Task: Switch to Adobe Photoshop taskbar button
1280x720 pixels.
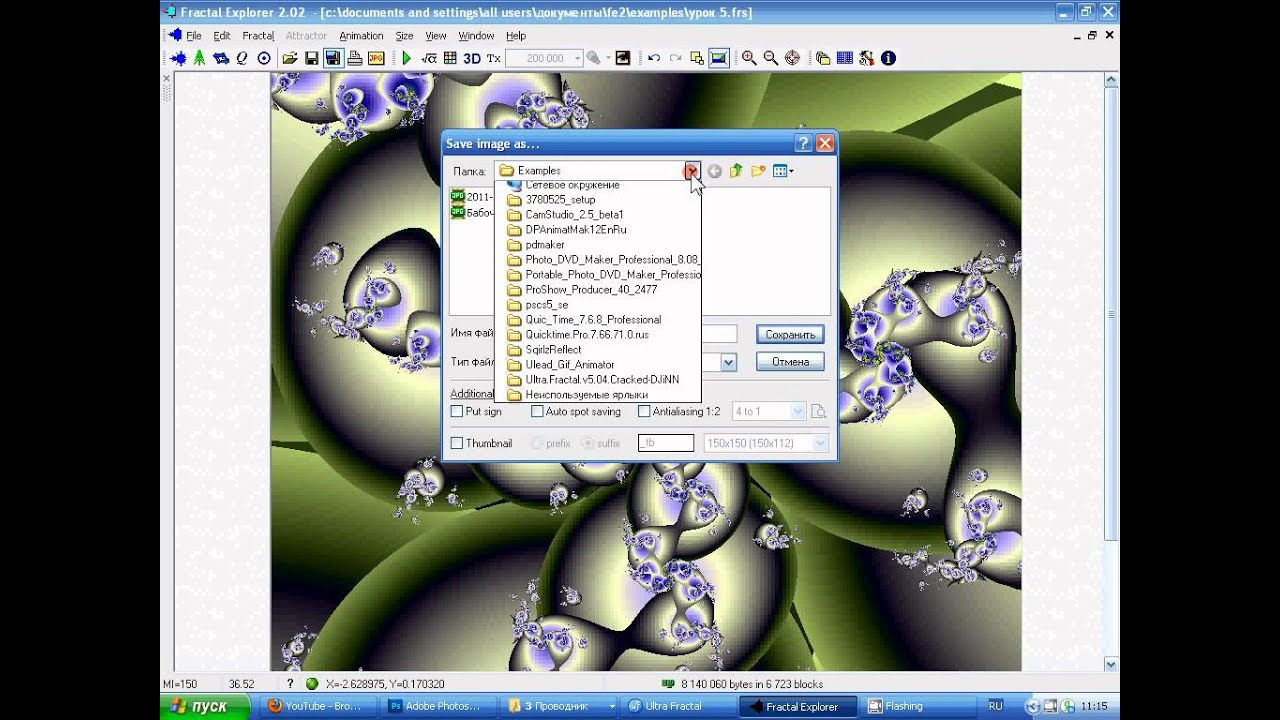Action: [440, 706]
